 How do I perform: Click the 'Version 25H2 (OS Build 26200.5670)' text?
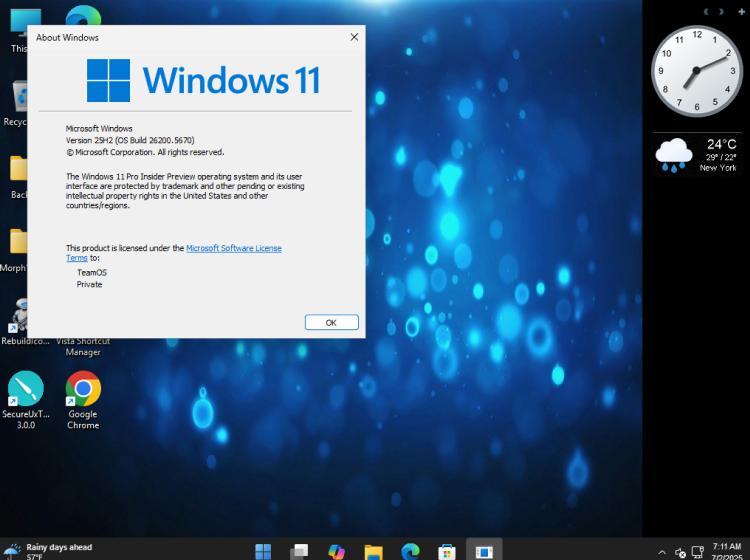130,140
